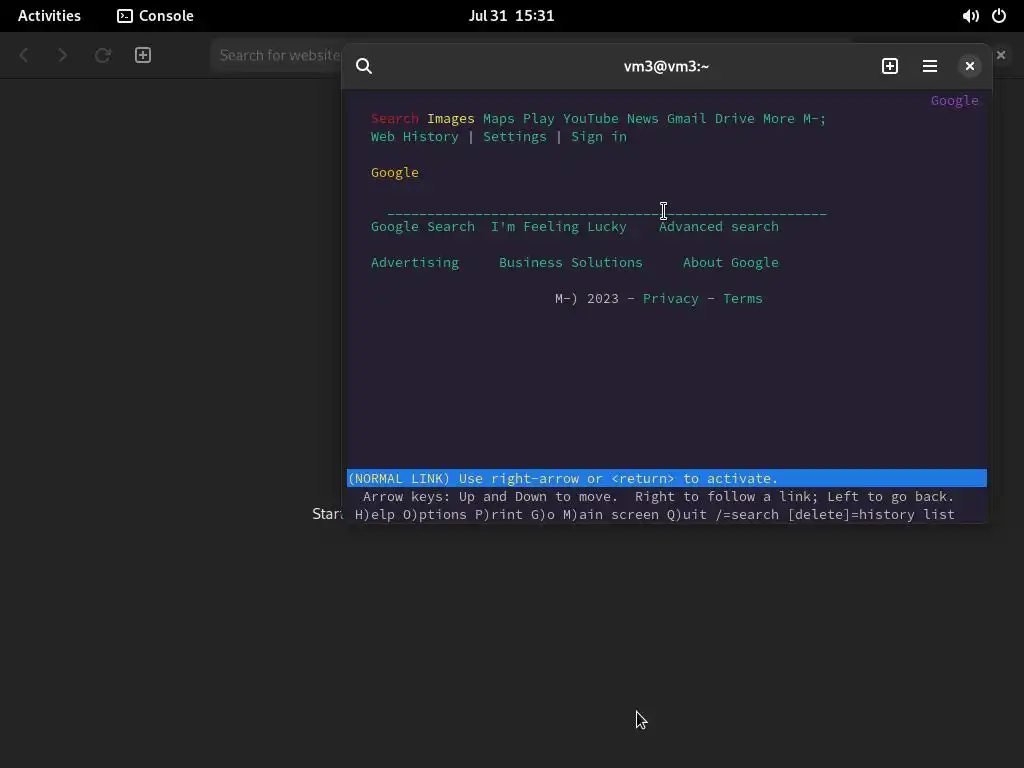Click the NORMAL LINK status line
The height and width of the screenshot is (768, 1024).
coord(666,478)
